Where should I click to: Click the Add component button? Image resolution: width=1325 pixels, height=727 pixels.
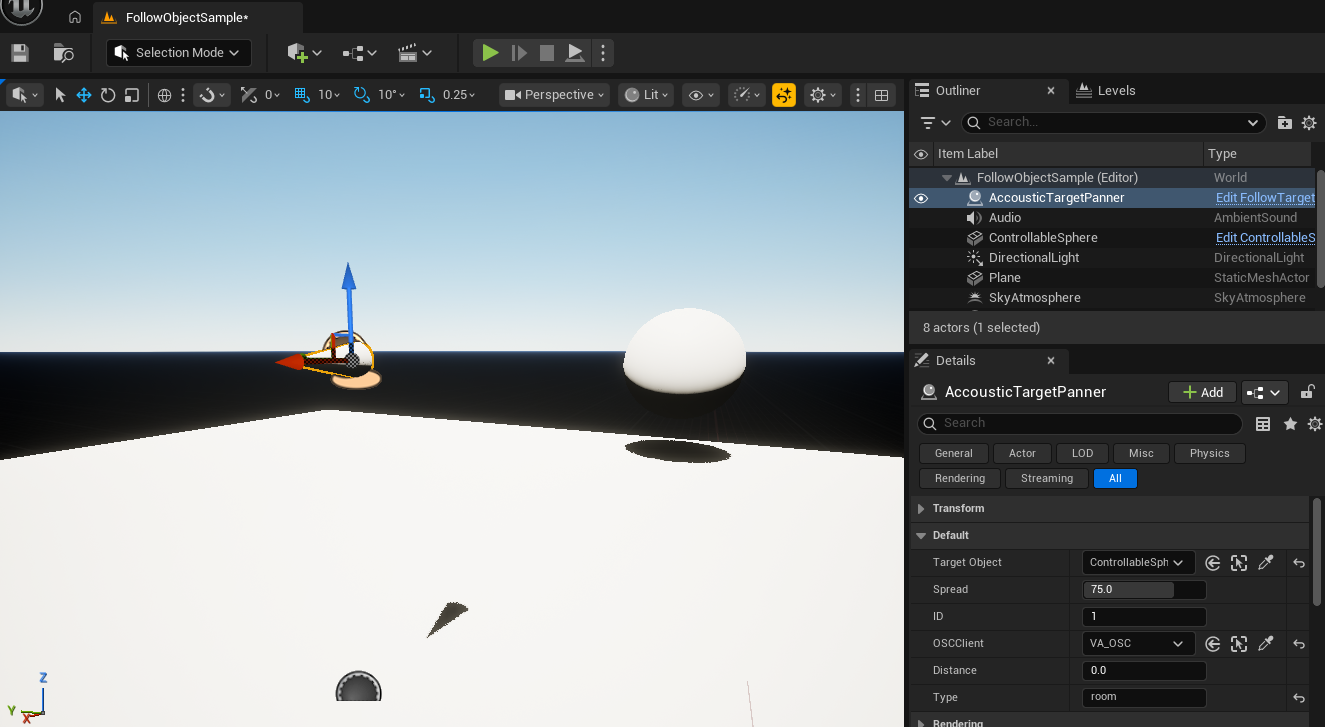(x=1203, y=392)
